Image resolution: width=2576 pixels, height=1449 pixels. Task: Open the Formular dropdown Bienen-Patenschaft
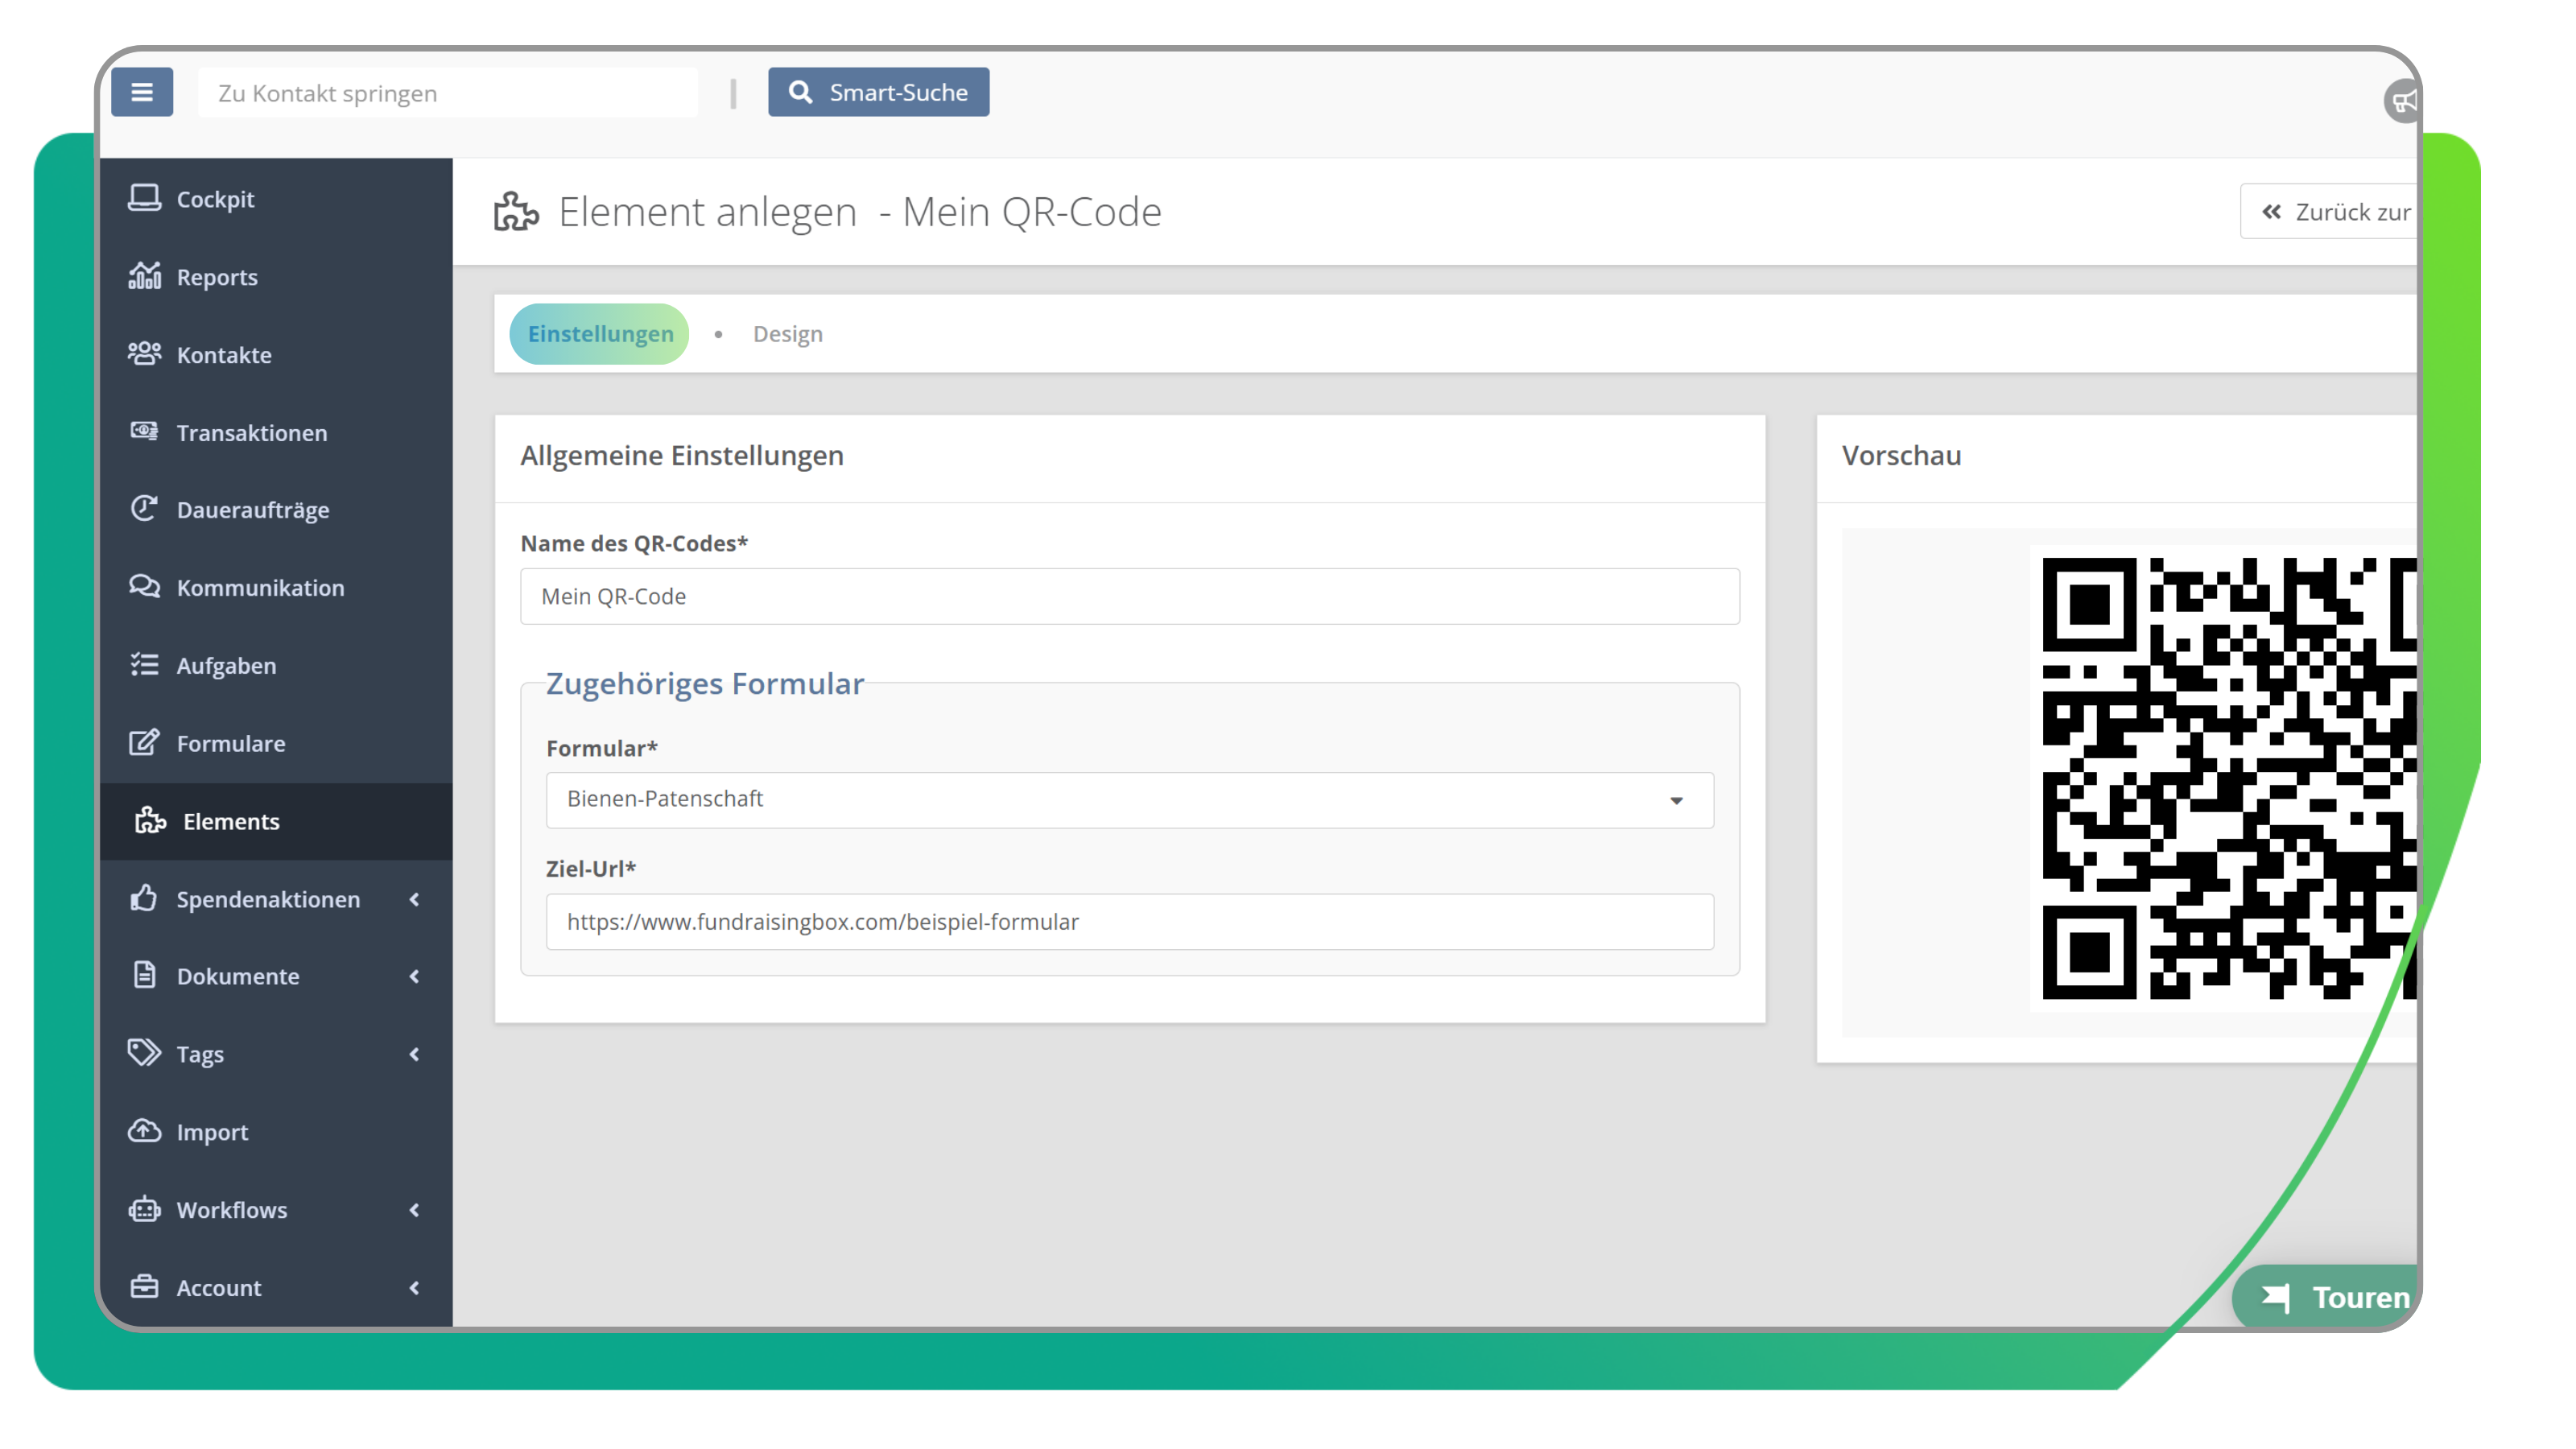pyautogui.click(x=1129, y=799)
